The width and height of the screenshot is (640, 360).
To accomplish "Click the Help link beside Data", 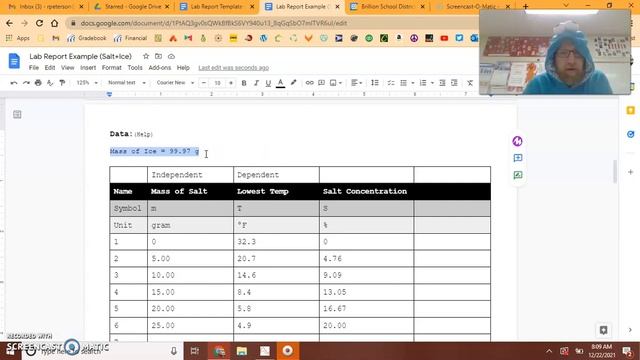I will click(143, 134).
